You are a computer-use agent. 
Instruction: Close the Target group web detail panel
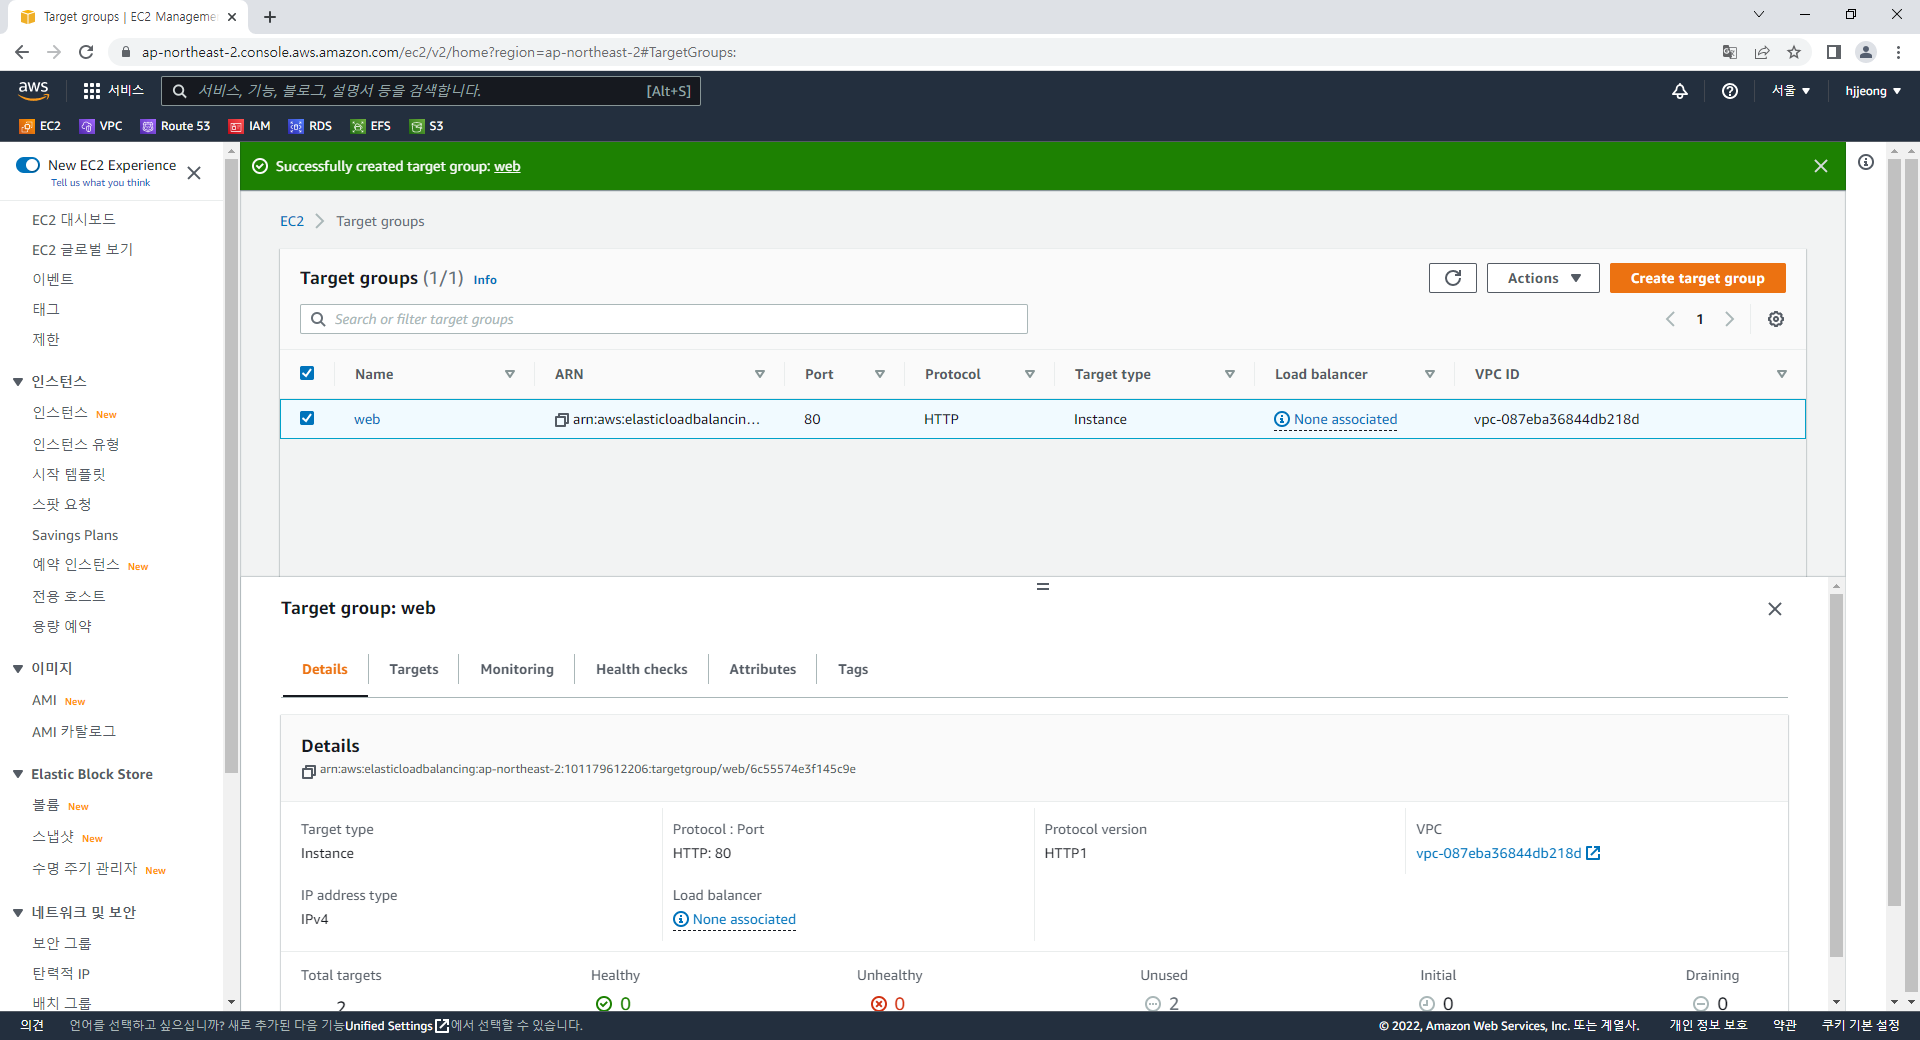1775,609
